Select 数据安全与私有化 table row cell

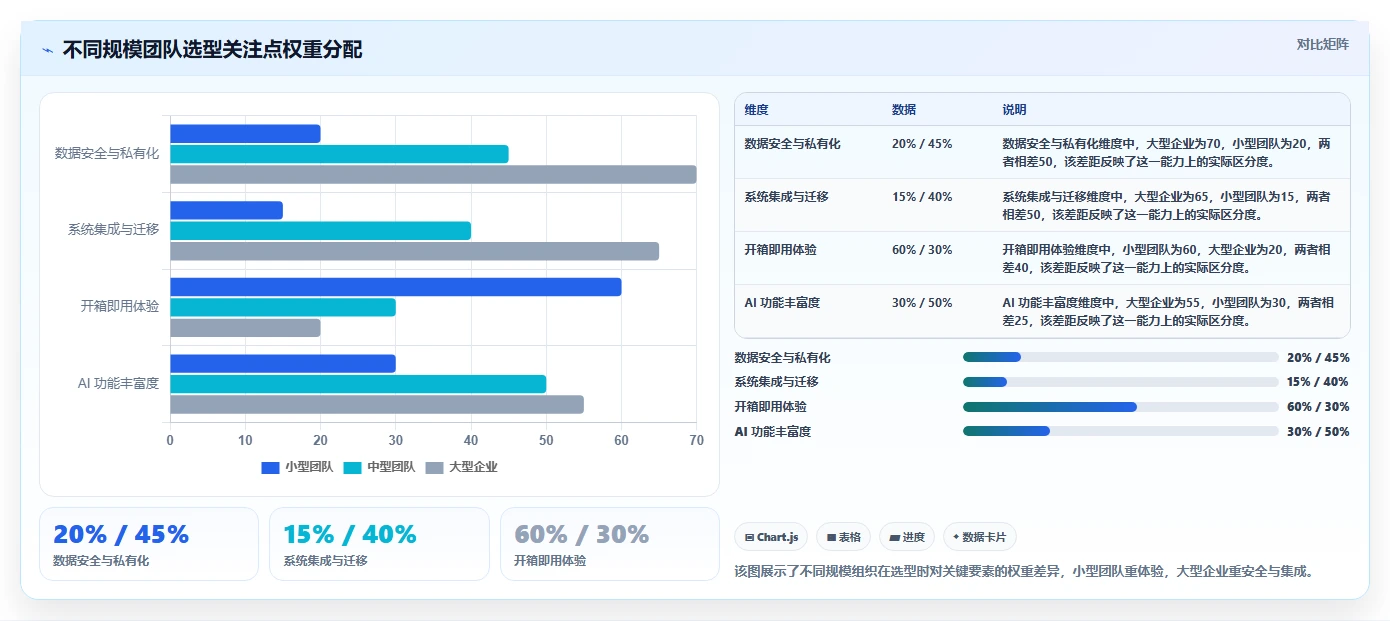(x=793, y=144)
